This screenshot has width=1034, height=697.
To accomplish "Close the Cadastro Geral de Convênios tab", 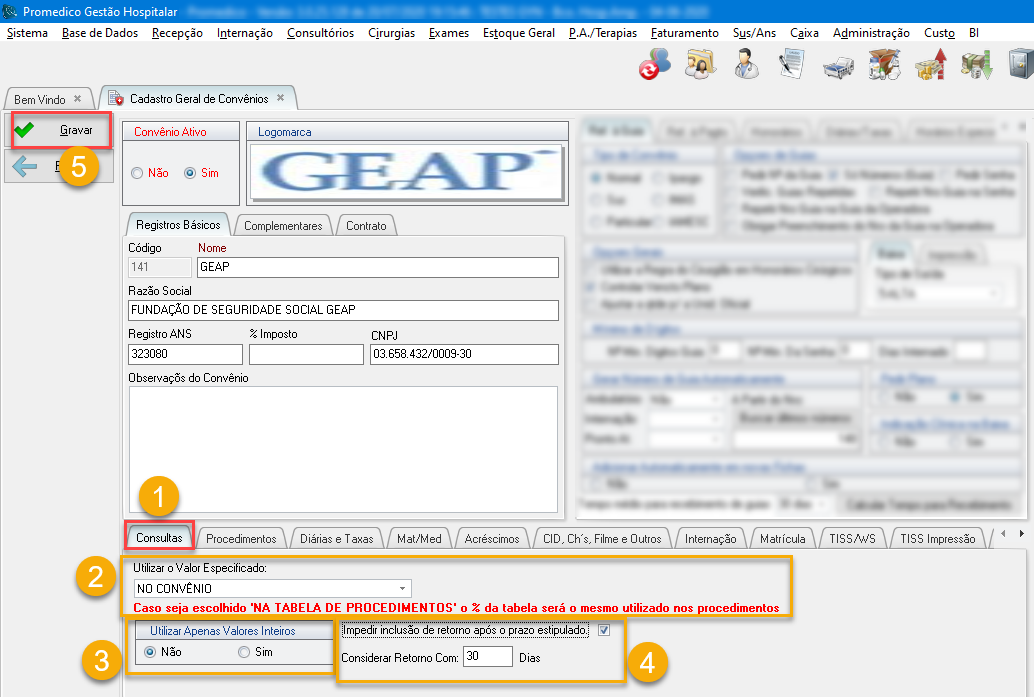I will pos(281,98).
